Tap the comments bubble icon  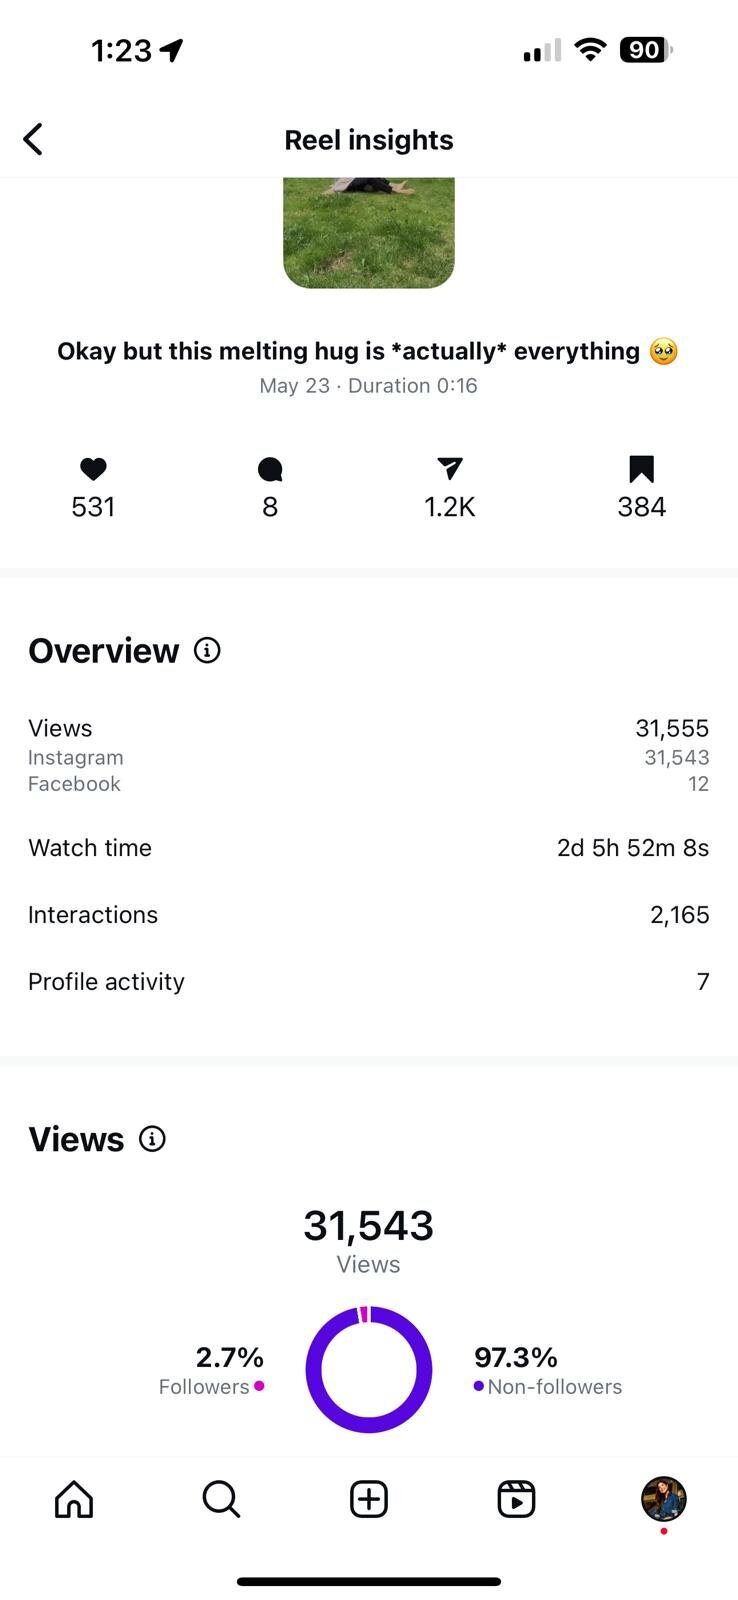click(x=270, y=469)
